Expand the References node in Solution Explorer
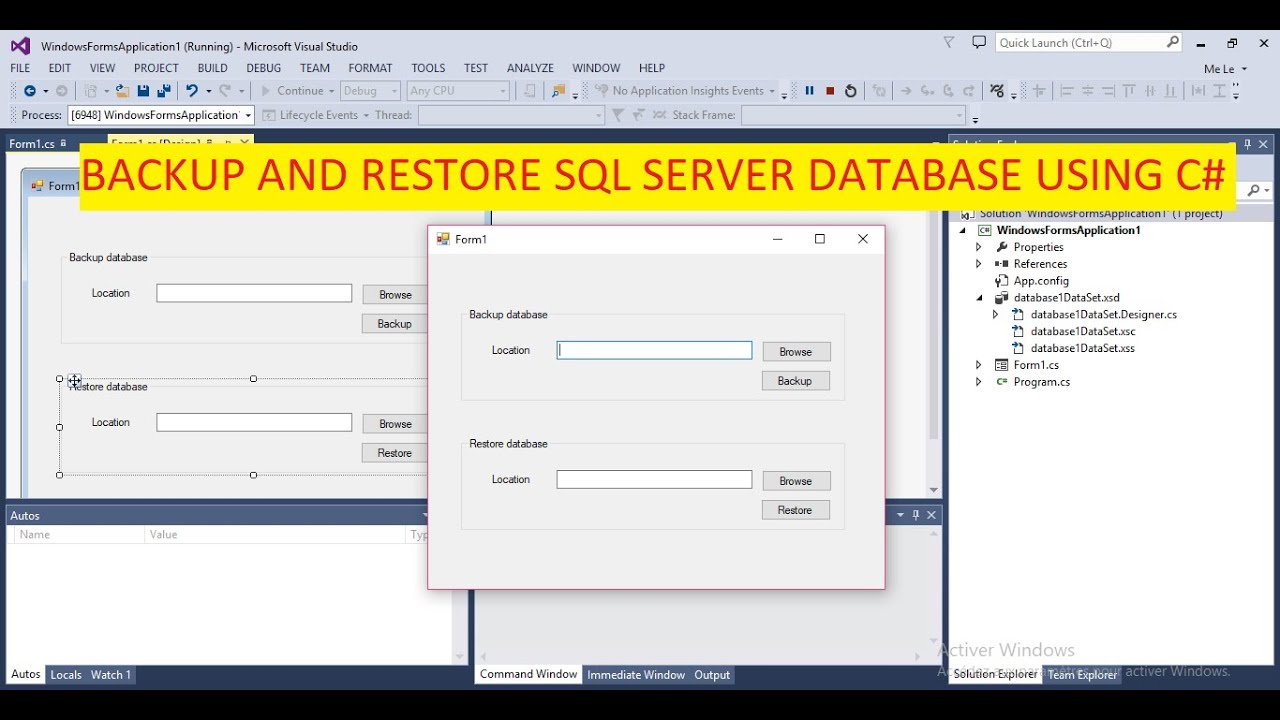The width and height of the screenshot is (1280, 720). 979,264
